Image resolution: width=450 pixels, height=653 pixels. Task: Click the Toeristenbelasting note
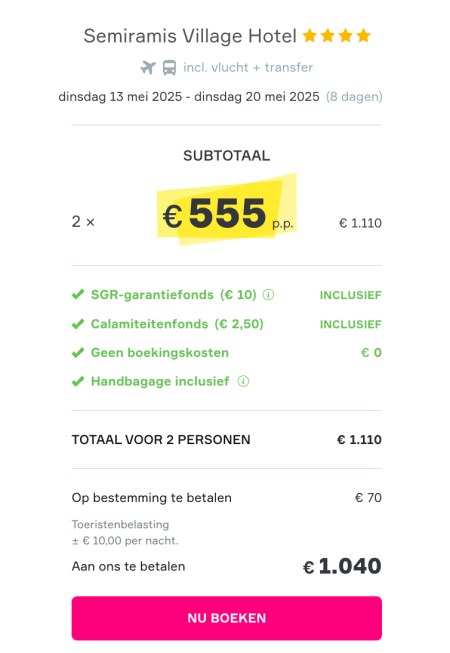[125, 533]
